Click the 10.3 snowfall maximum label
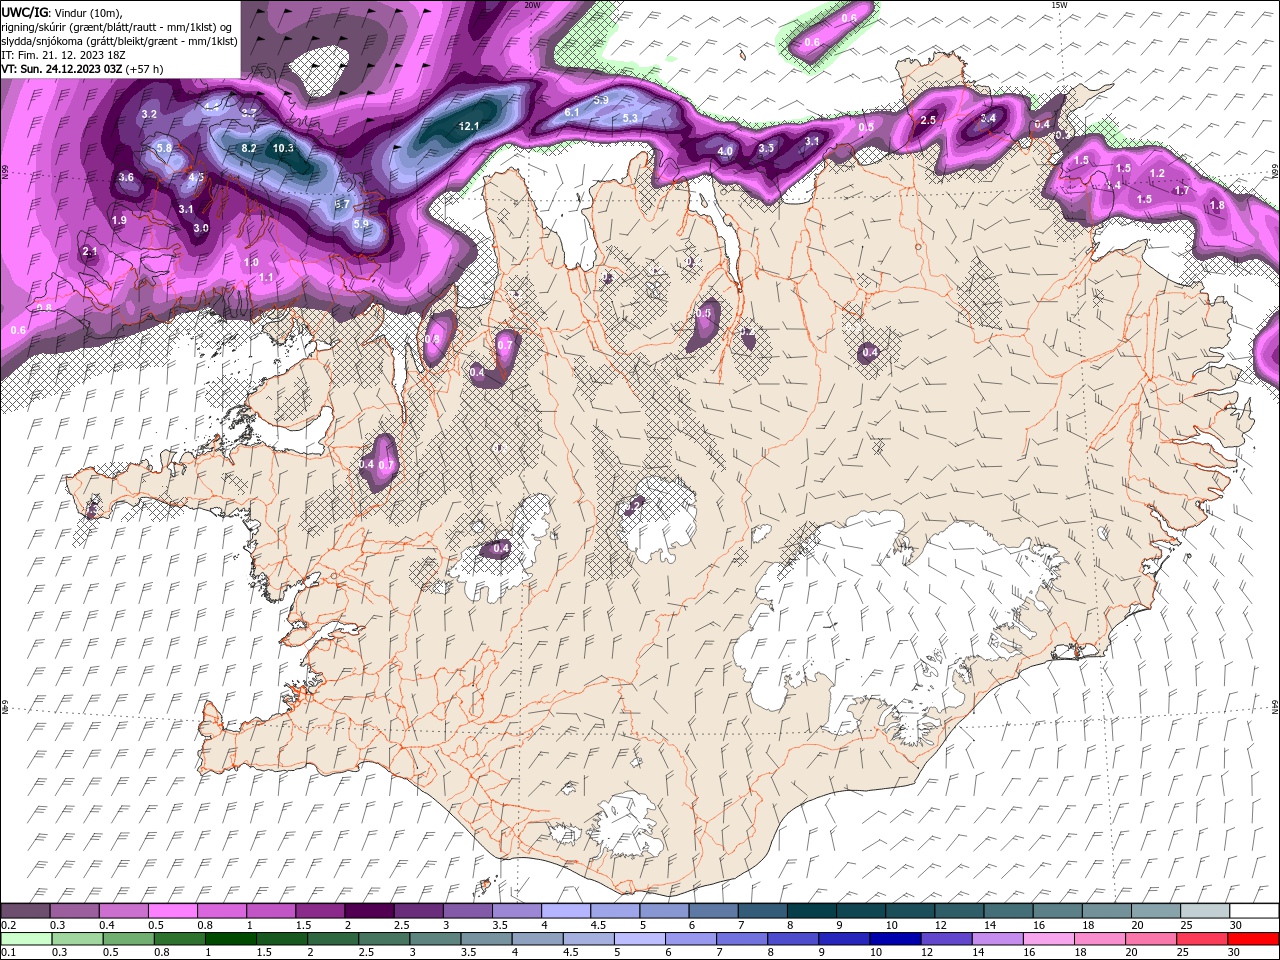 (x=283, y=148)
